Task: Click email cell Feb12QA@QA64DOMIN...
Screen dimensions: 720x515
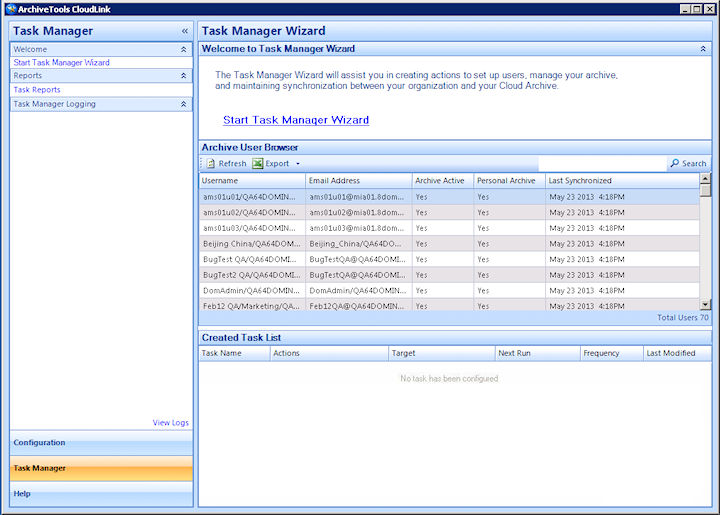Action: pos(359,306)
